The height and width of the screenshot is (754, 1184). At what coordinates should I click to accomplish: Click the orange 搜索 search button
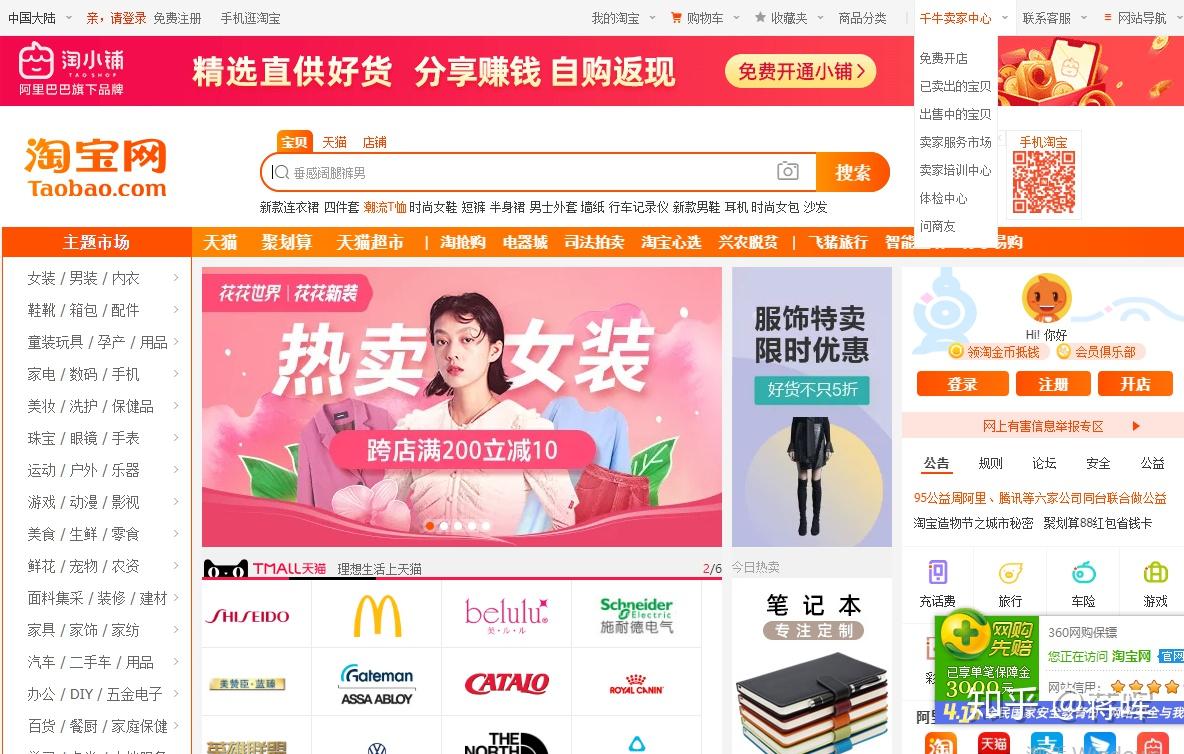pyautogui.click(x=853, y=173)
